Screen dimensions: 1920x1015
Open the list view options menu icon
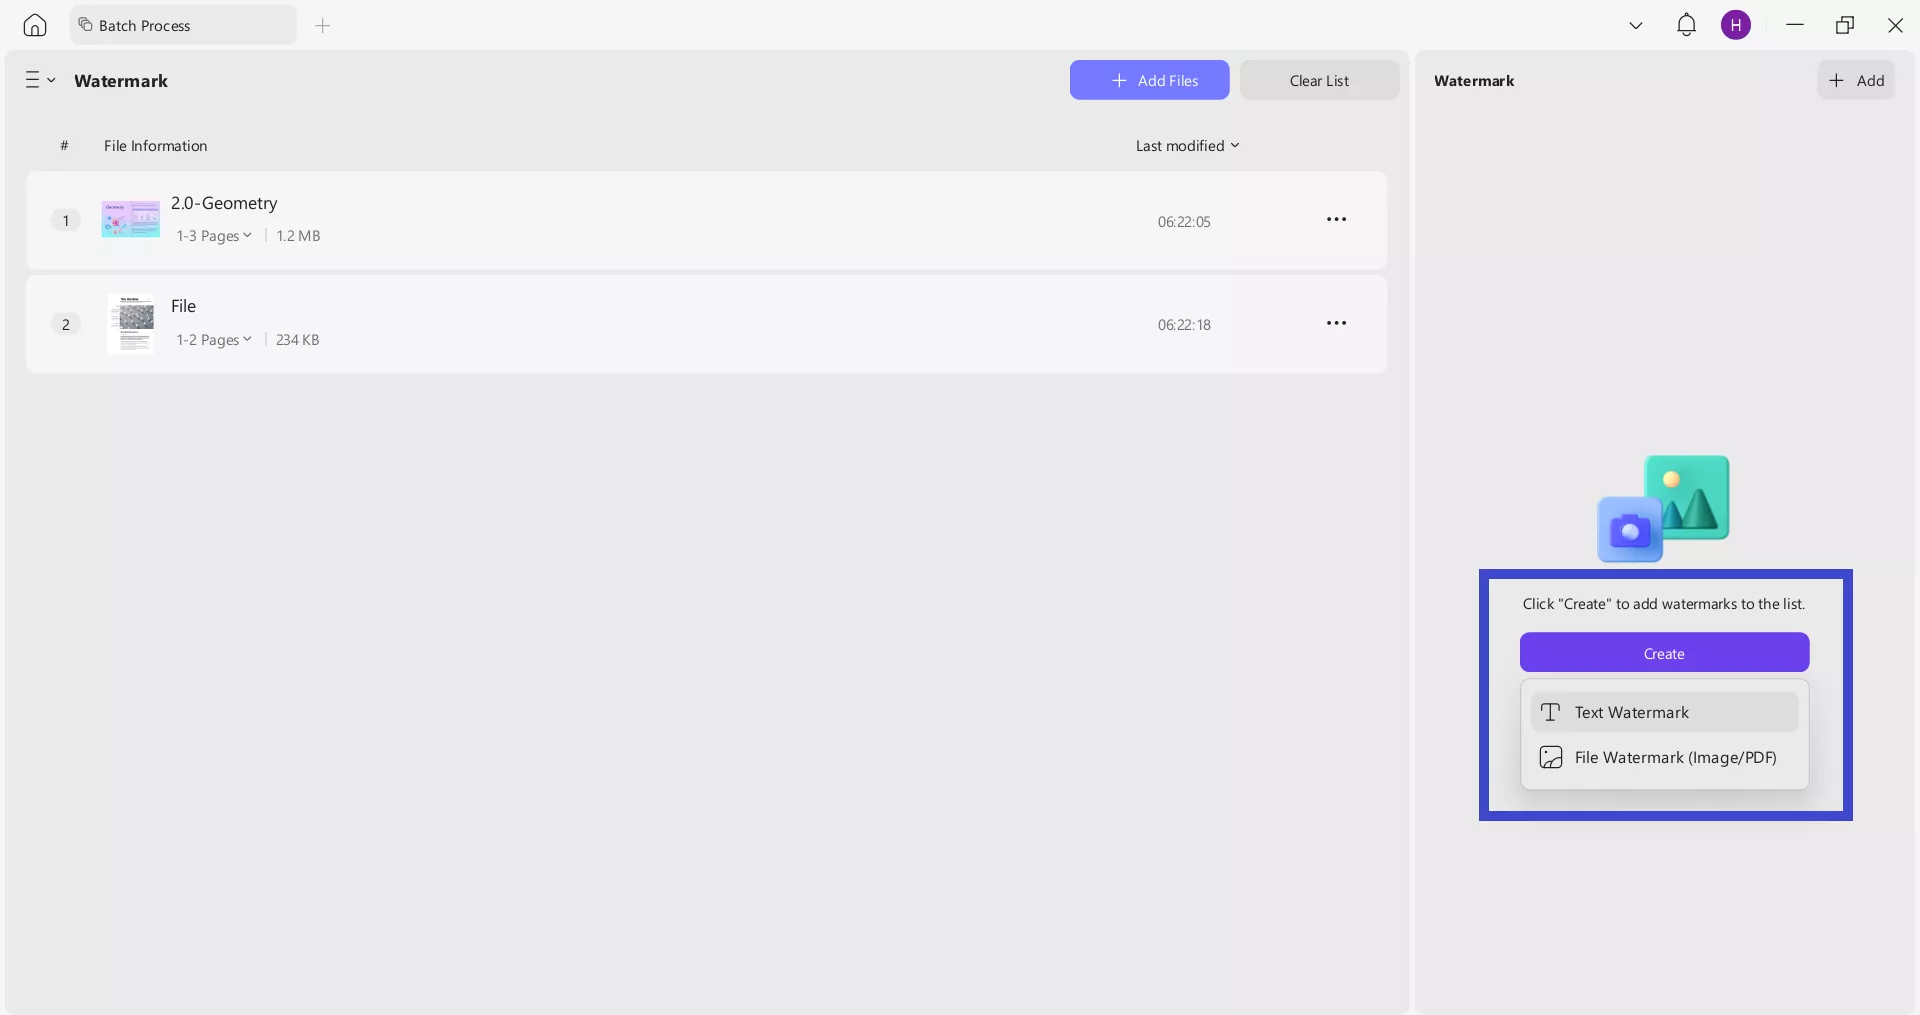coord(40,80)
